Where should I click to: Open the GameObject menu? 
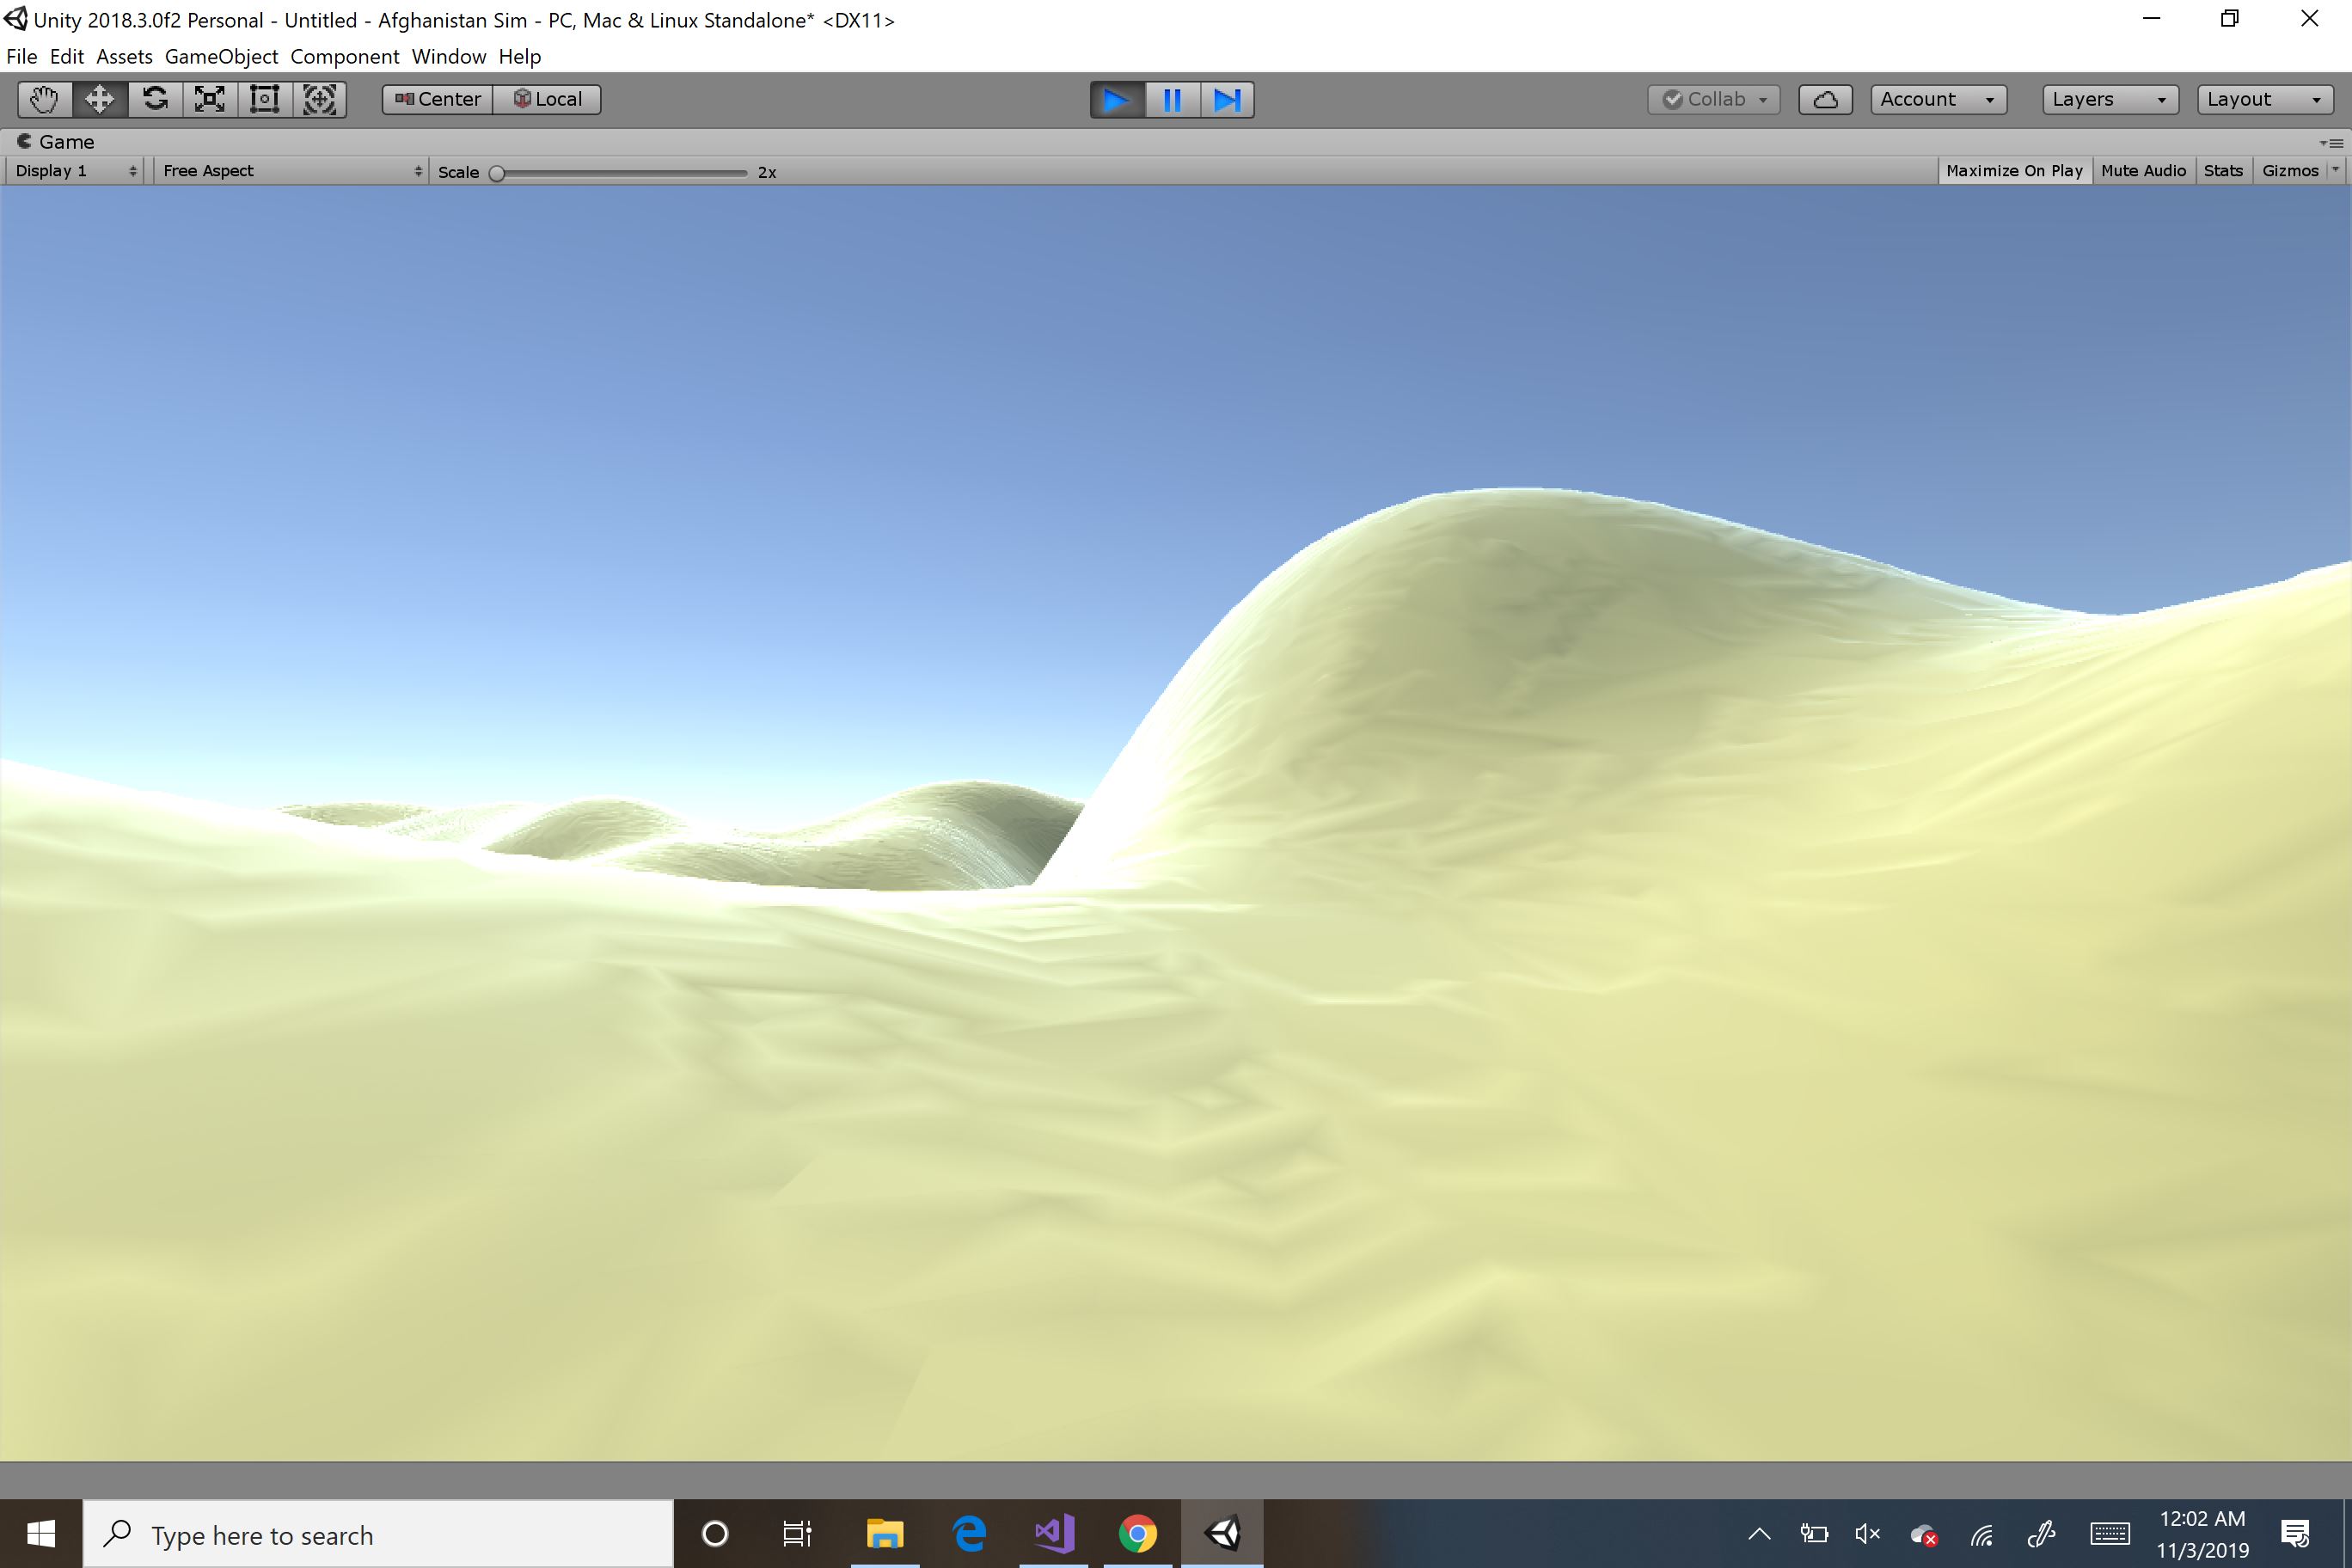(221, 57)
